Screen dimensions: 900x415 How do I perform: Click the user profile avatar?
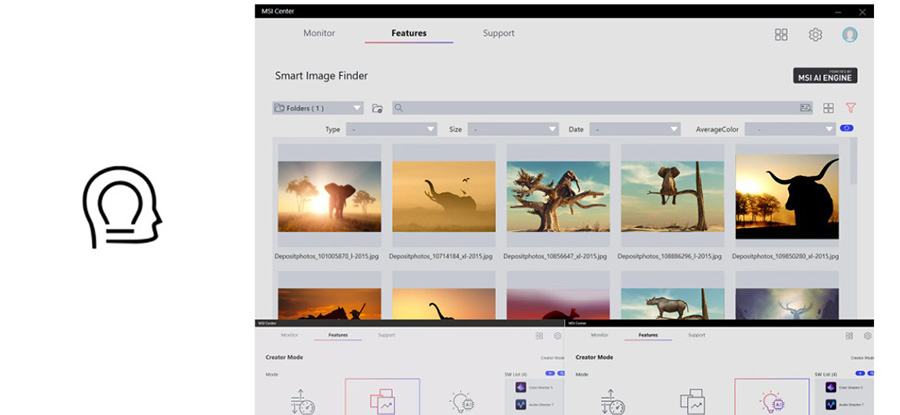(x=850, y=34)
